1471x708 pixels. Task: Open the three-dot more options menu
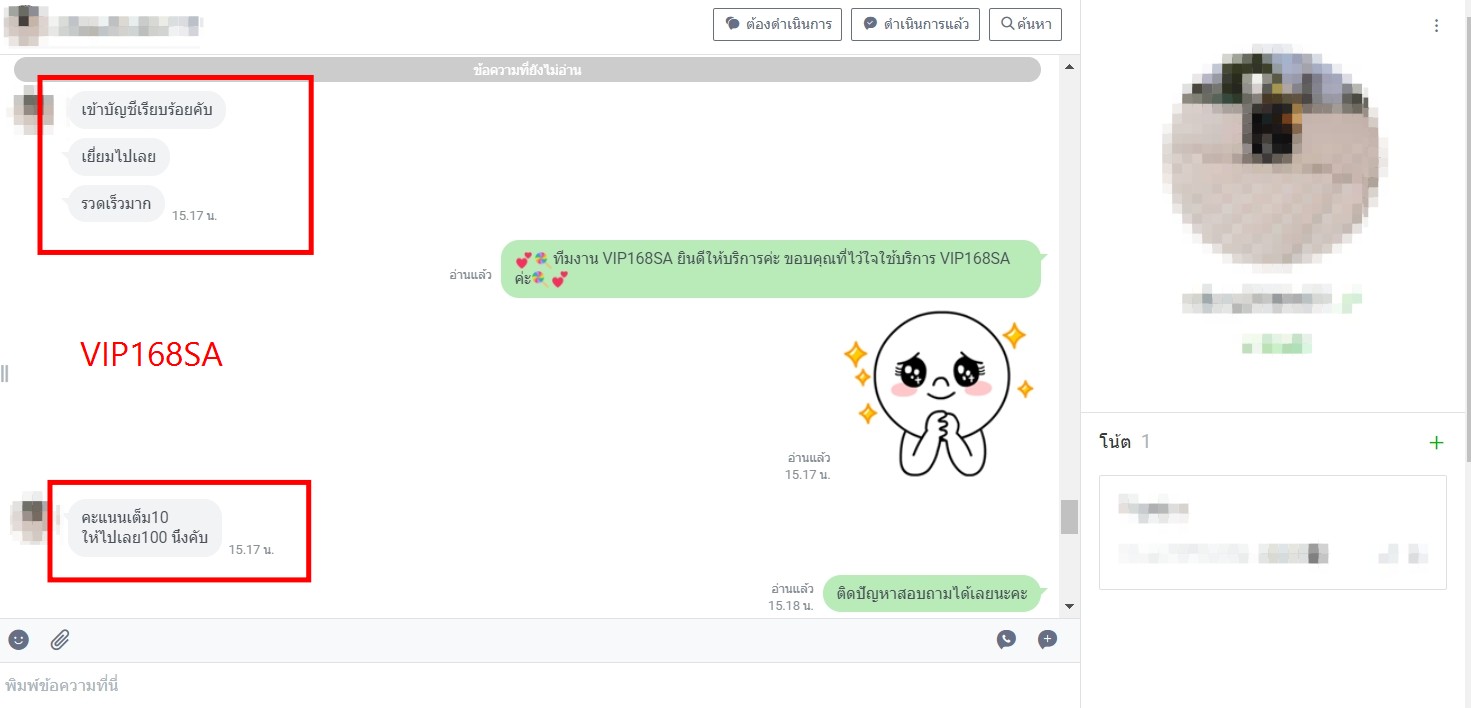point(1436,26)
